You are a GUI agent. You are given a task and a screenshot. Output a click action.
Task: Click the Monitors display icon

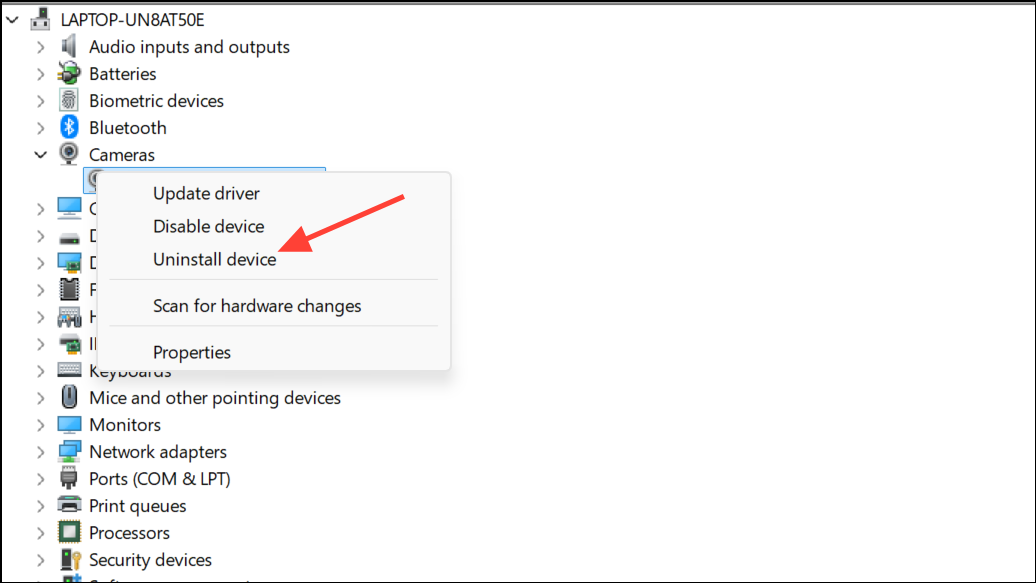click(69, 424)
